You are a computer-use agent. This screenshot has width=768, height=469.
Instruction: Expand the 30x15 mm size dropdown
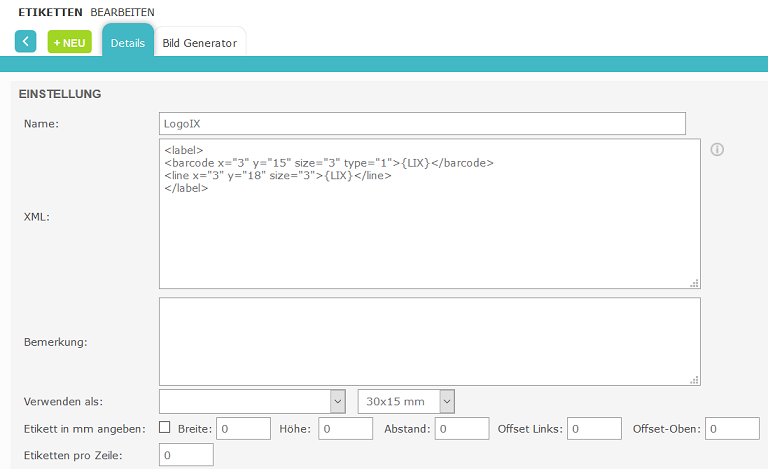406,401
